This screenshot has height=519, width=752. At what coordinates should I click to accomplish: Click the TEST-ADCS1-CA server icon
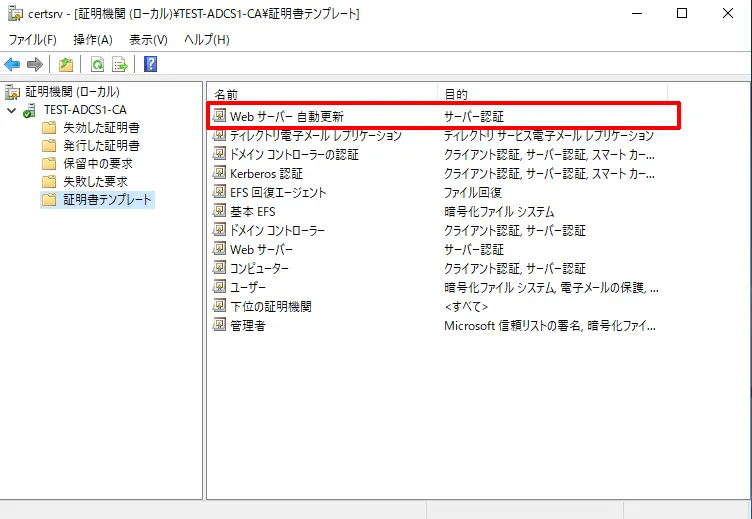tap(30, 110)
